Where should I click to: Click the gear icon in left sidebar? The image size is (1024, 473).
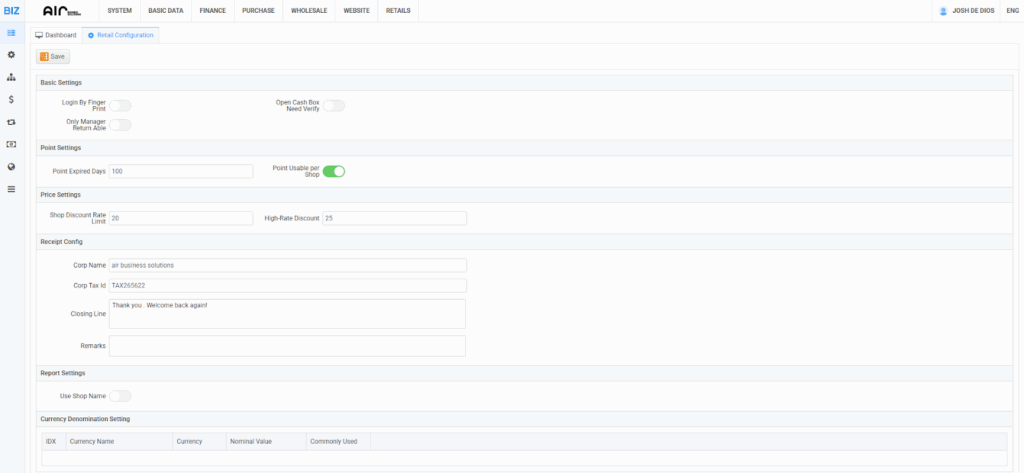pos(11,55)
